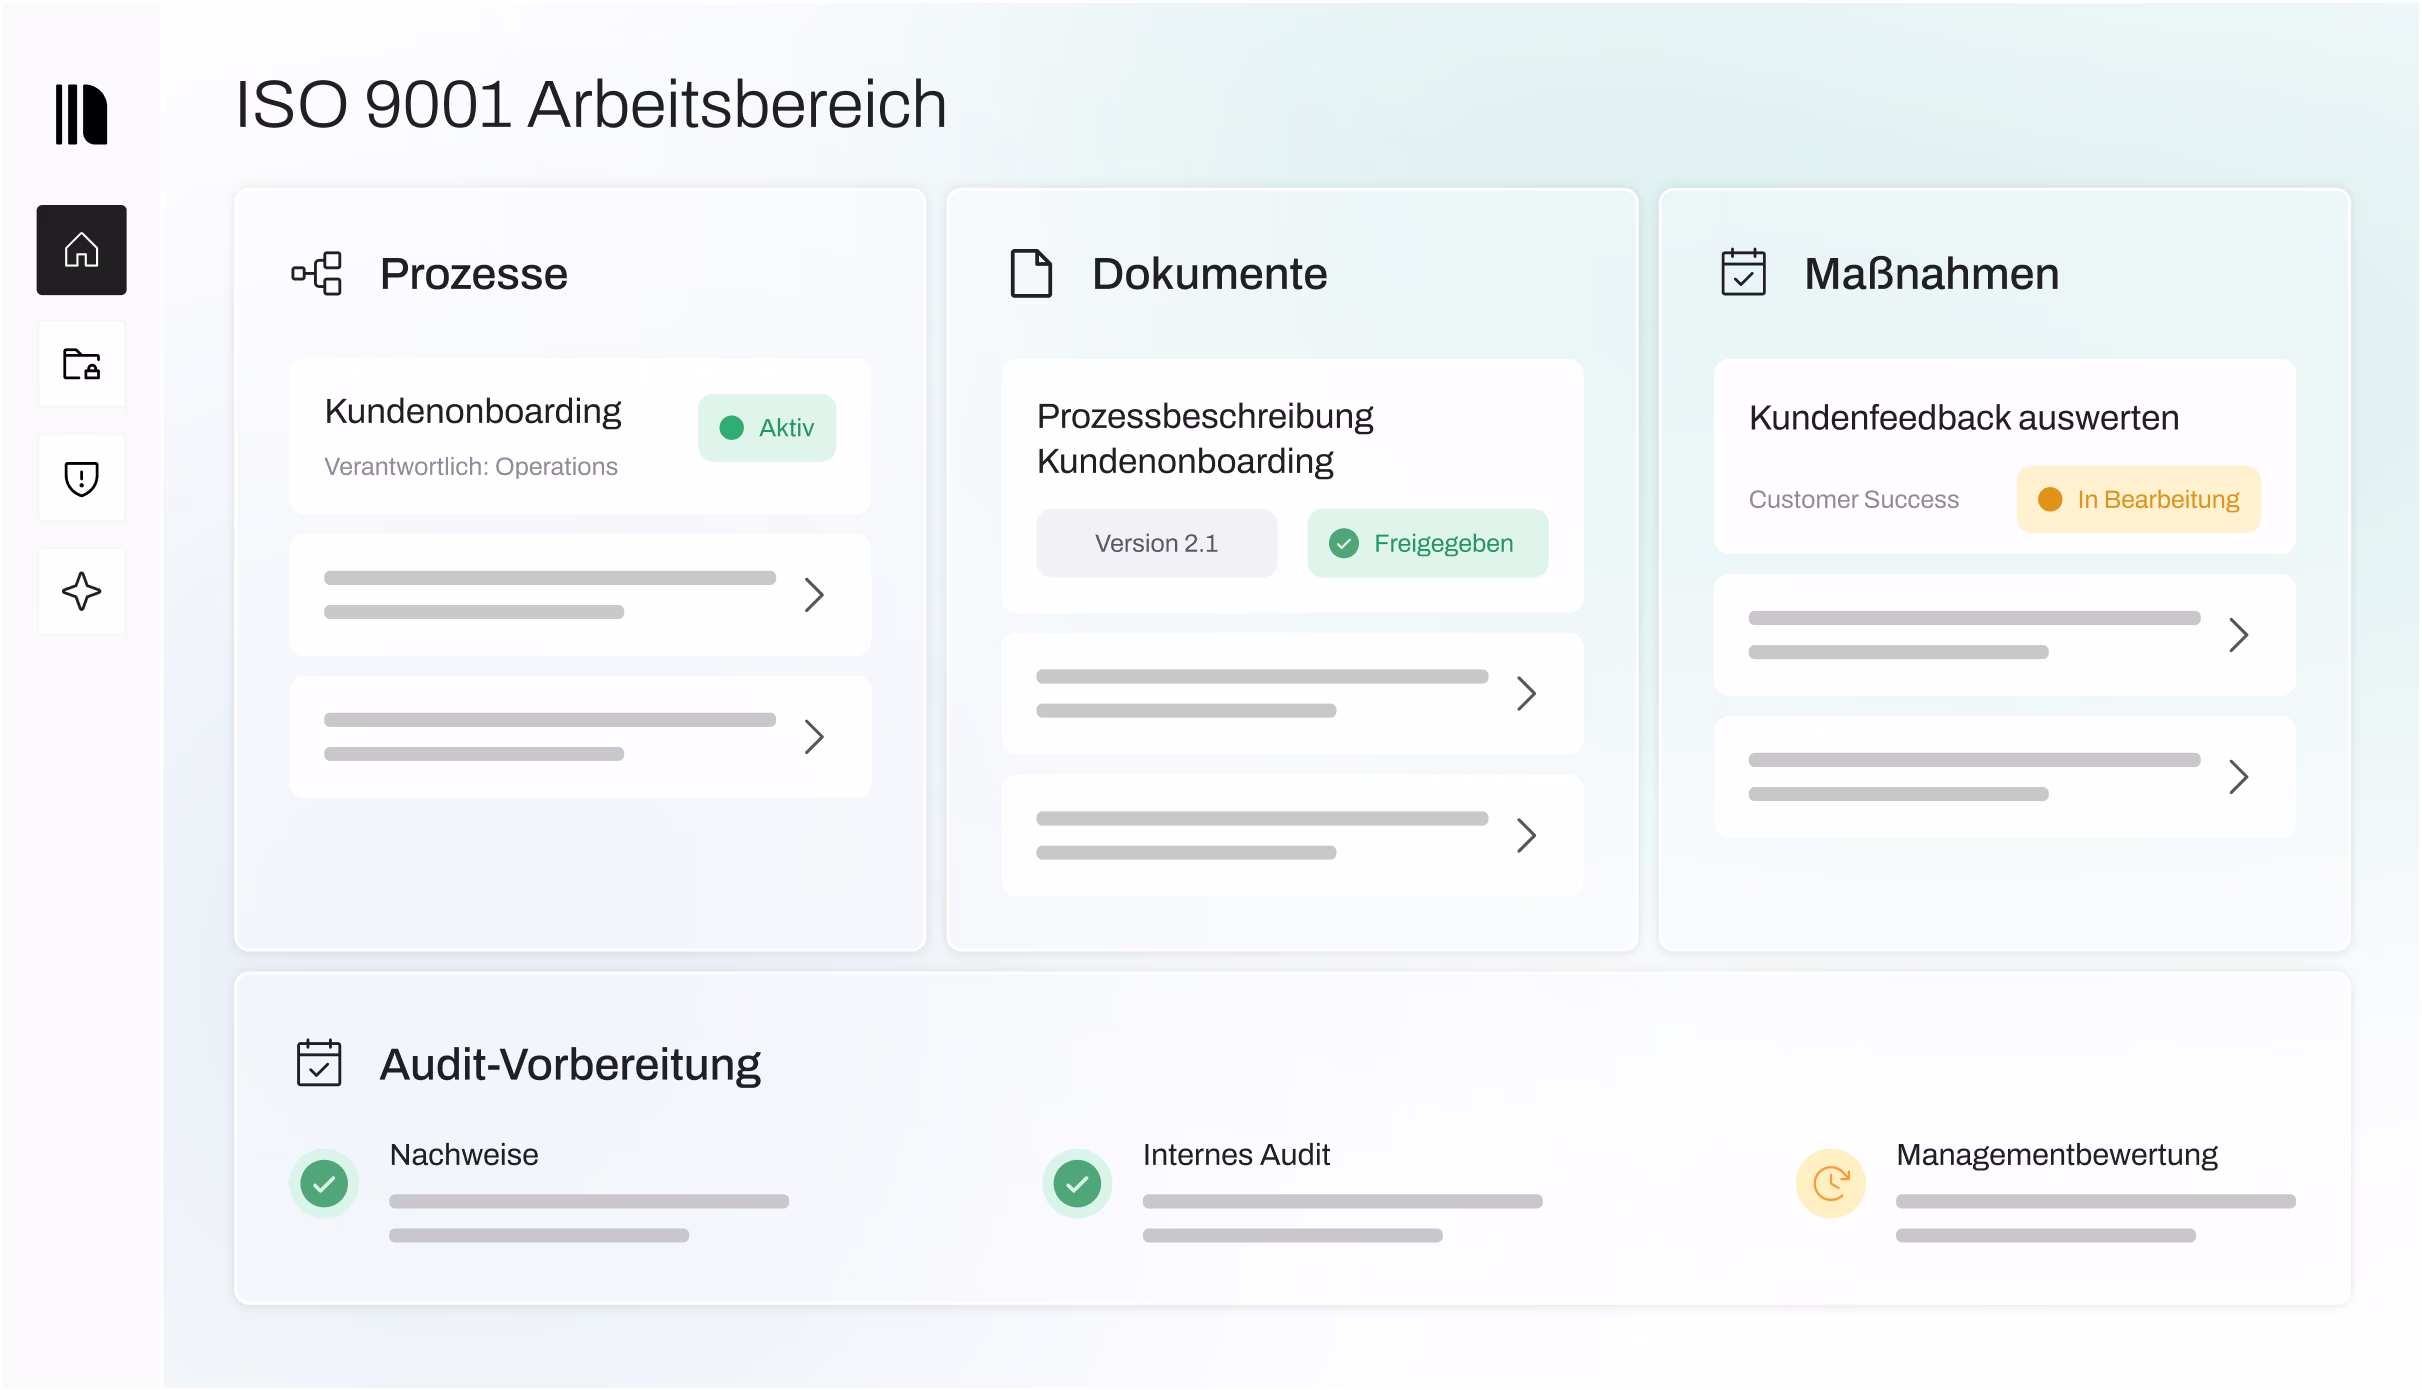This screenshot has height=1390, width=2422.
Task: Select the Nachweise audit item
Action: (540, 1192)
